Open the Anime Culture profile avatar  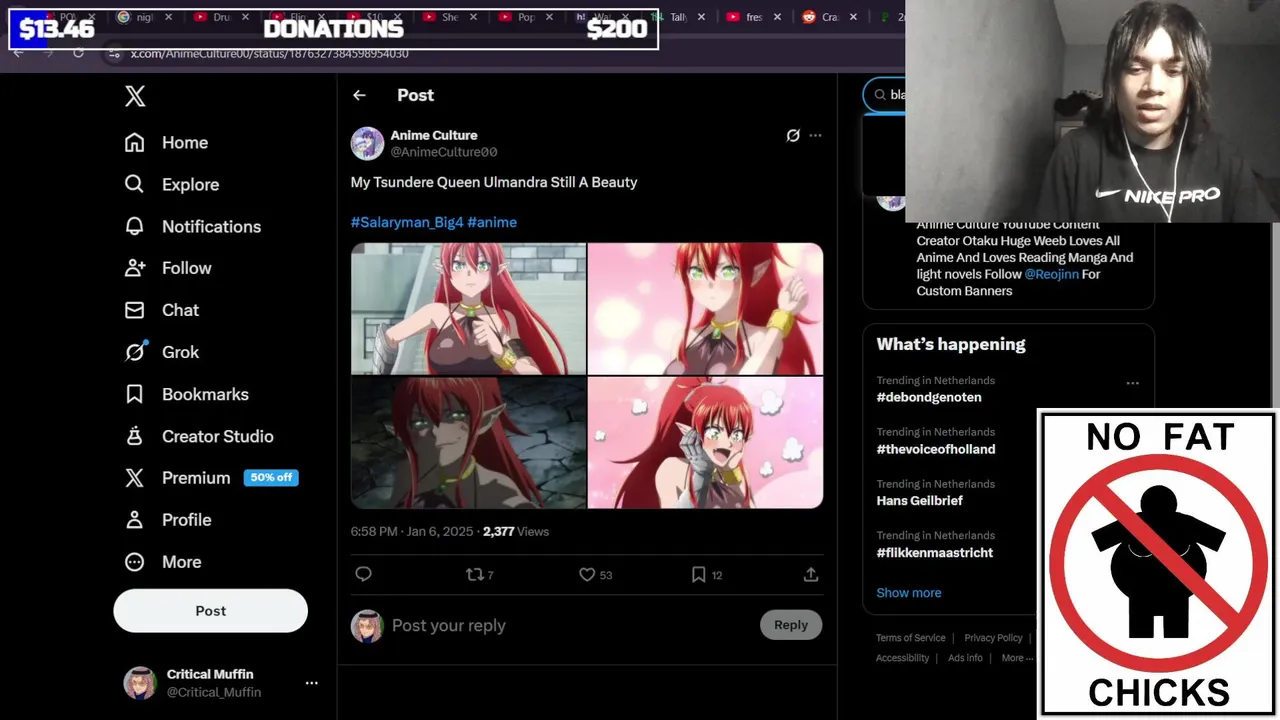tap(367, 143)
